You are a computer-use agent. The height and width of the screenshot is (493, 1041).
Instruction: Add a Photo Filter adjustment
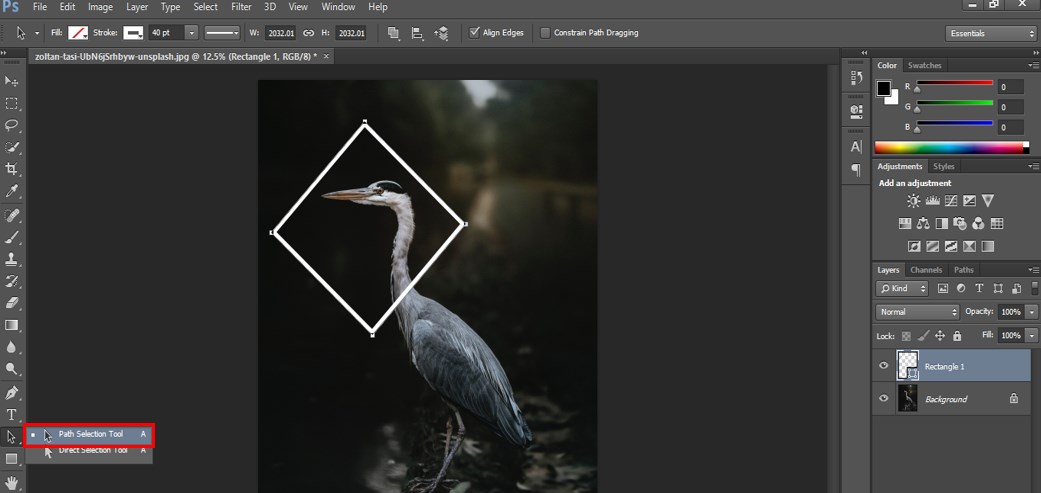pyautogui.click(x=960, y=224)
